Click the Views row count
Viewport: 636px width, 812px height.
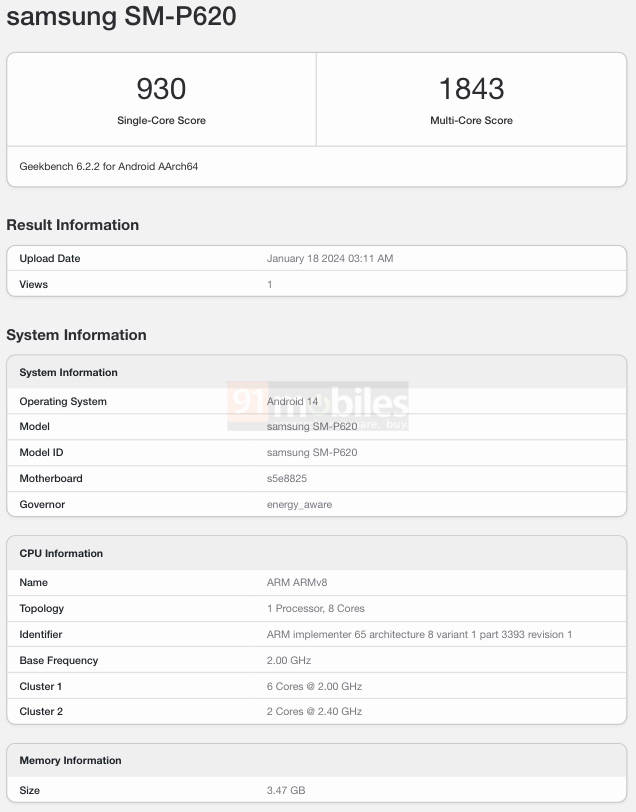(270, 284)
